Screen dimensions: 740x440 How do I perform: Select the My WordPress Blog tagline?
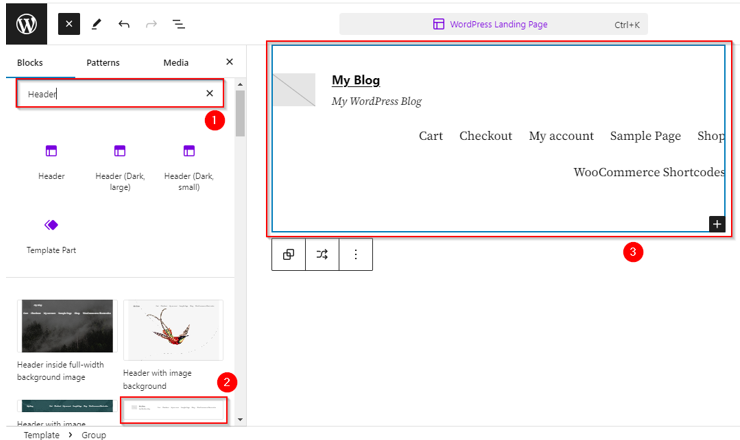pyautogui.click(x=377, y=102)
